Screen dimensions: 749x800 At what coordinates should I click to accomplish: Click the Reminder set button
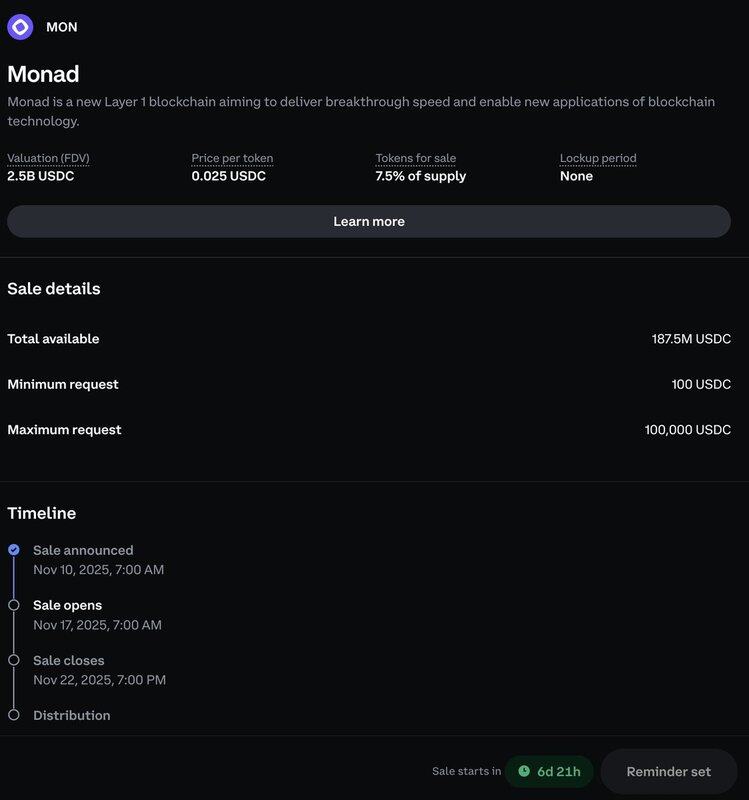[x=668, y=771]
